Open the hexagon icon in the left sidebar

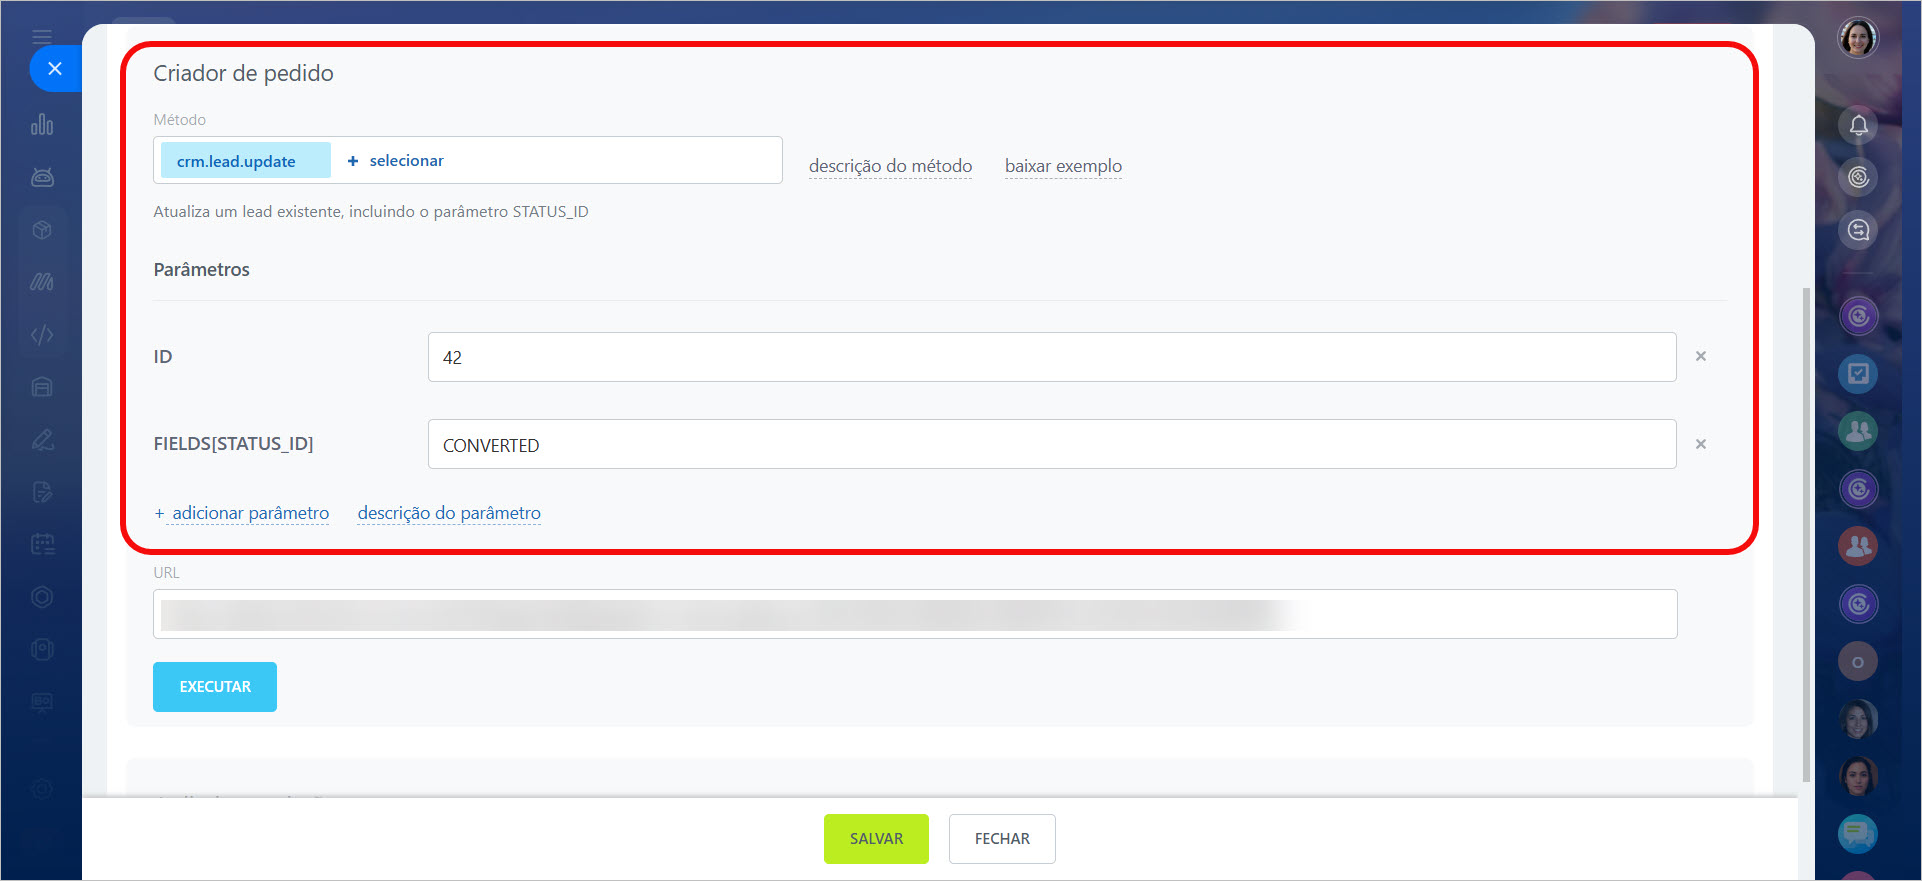click(x=42, y=597)
